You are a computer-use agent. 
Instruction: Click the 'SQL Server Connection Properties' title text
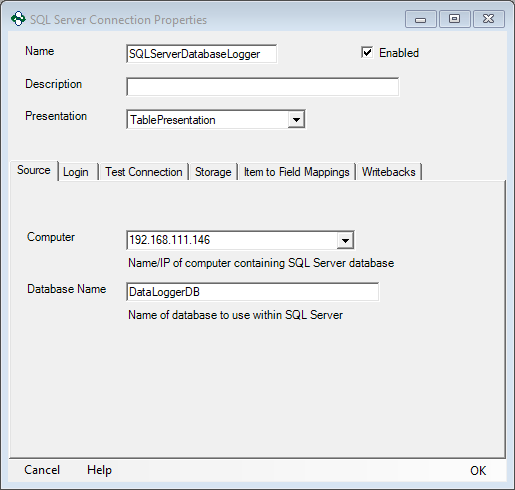(x=119, y=20)
